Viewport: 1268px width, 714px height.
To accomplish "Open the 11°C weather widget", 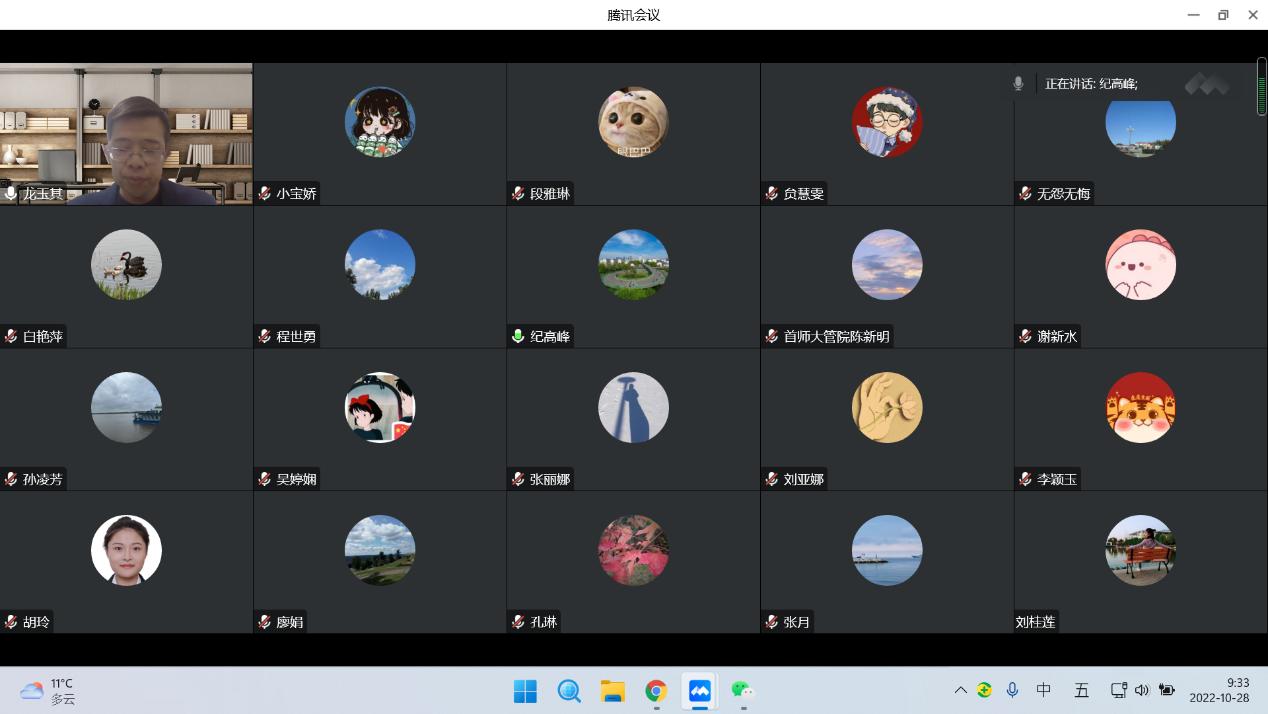I will (x=48, y=691).
